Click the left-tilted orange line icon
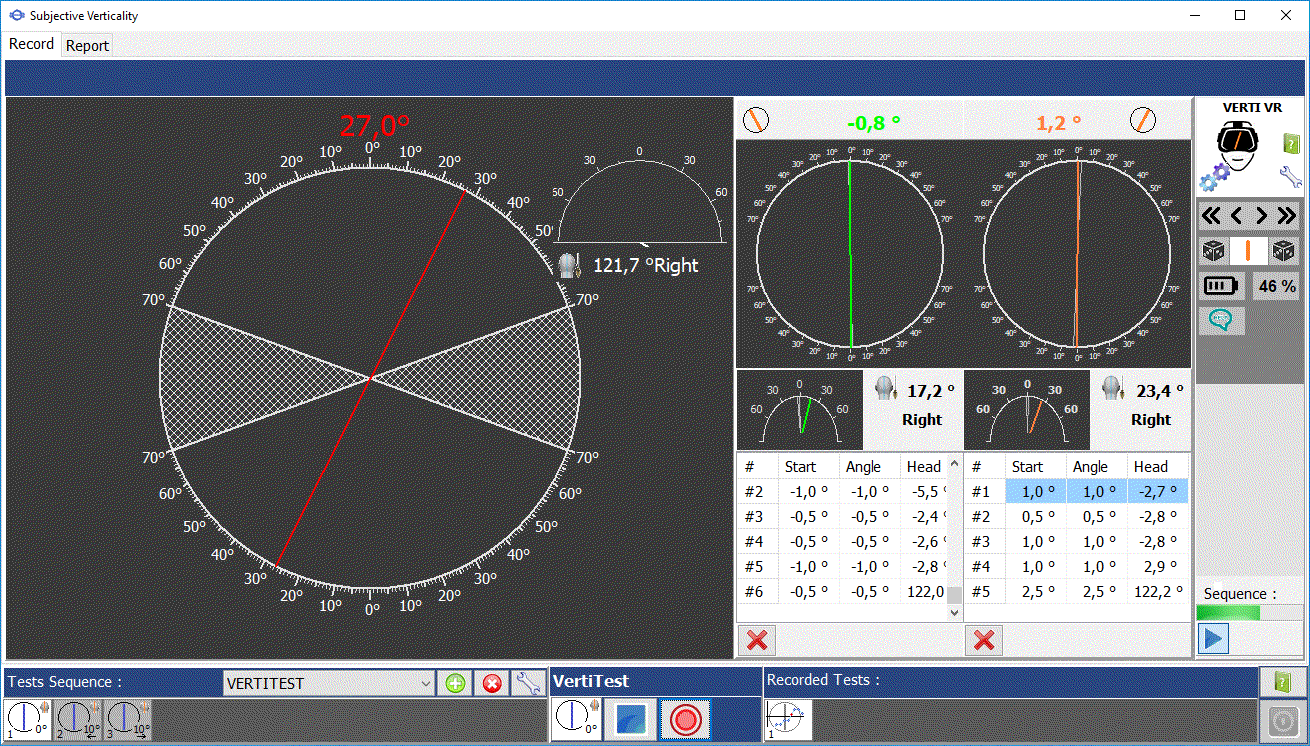 756,121
